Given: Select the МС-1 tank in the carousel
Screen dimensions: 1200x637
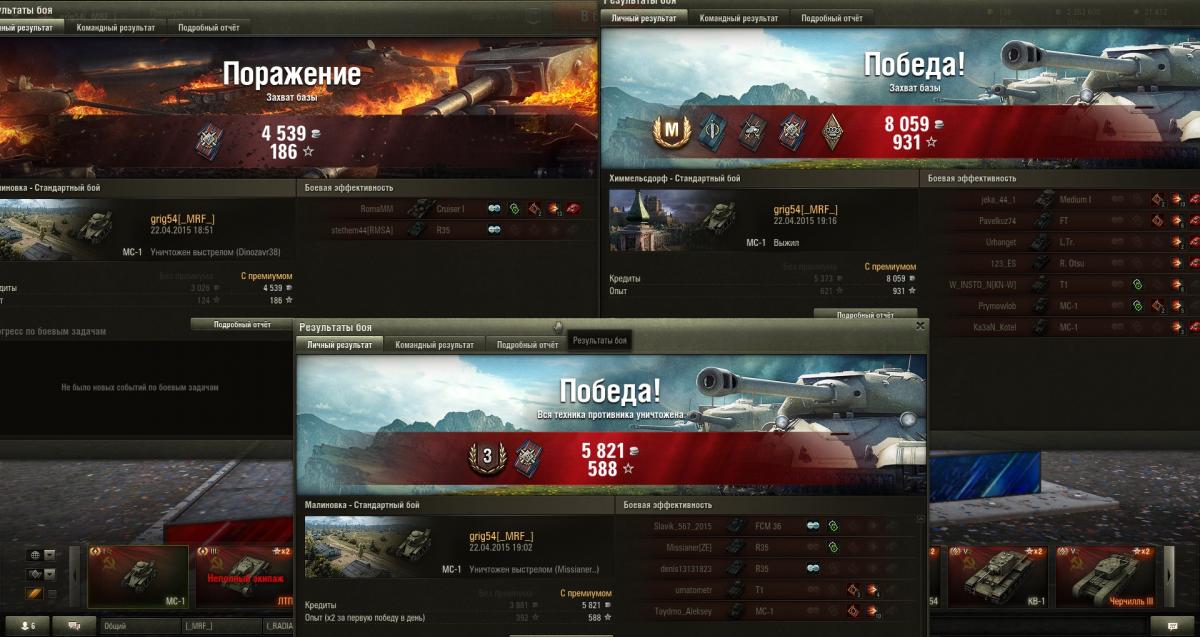Looking at the screenshot, I should tap(138, 576).
